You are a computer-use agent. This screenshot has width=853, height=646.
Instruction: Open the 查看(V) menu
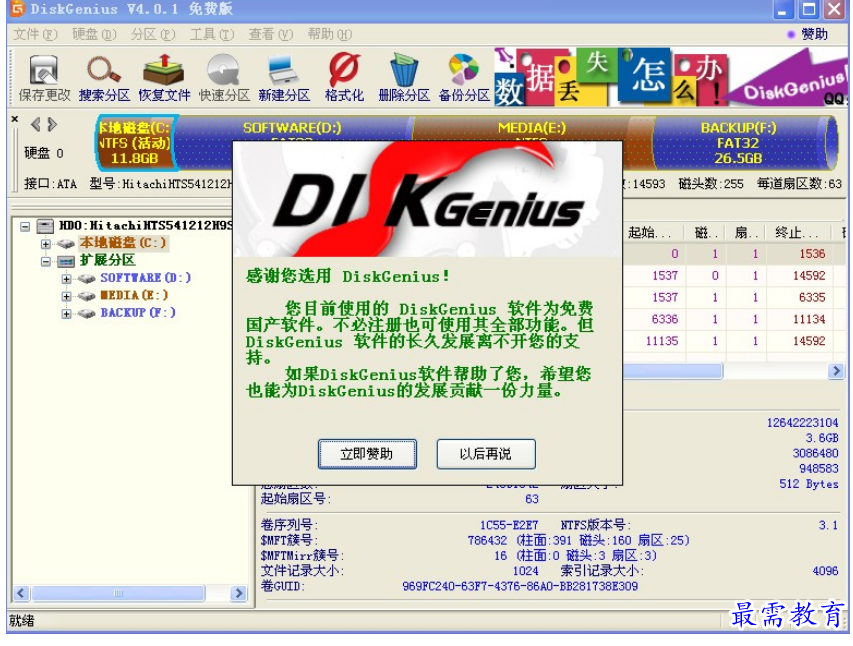(x=271, y=34)
